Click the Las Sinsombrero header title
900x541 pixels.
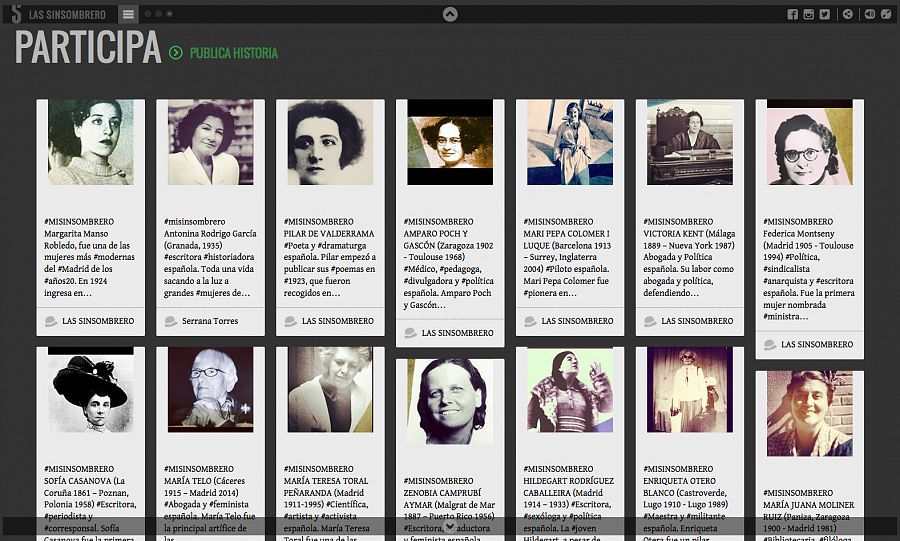click(x=67, y=14)
